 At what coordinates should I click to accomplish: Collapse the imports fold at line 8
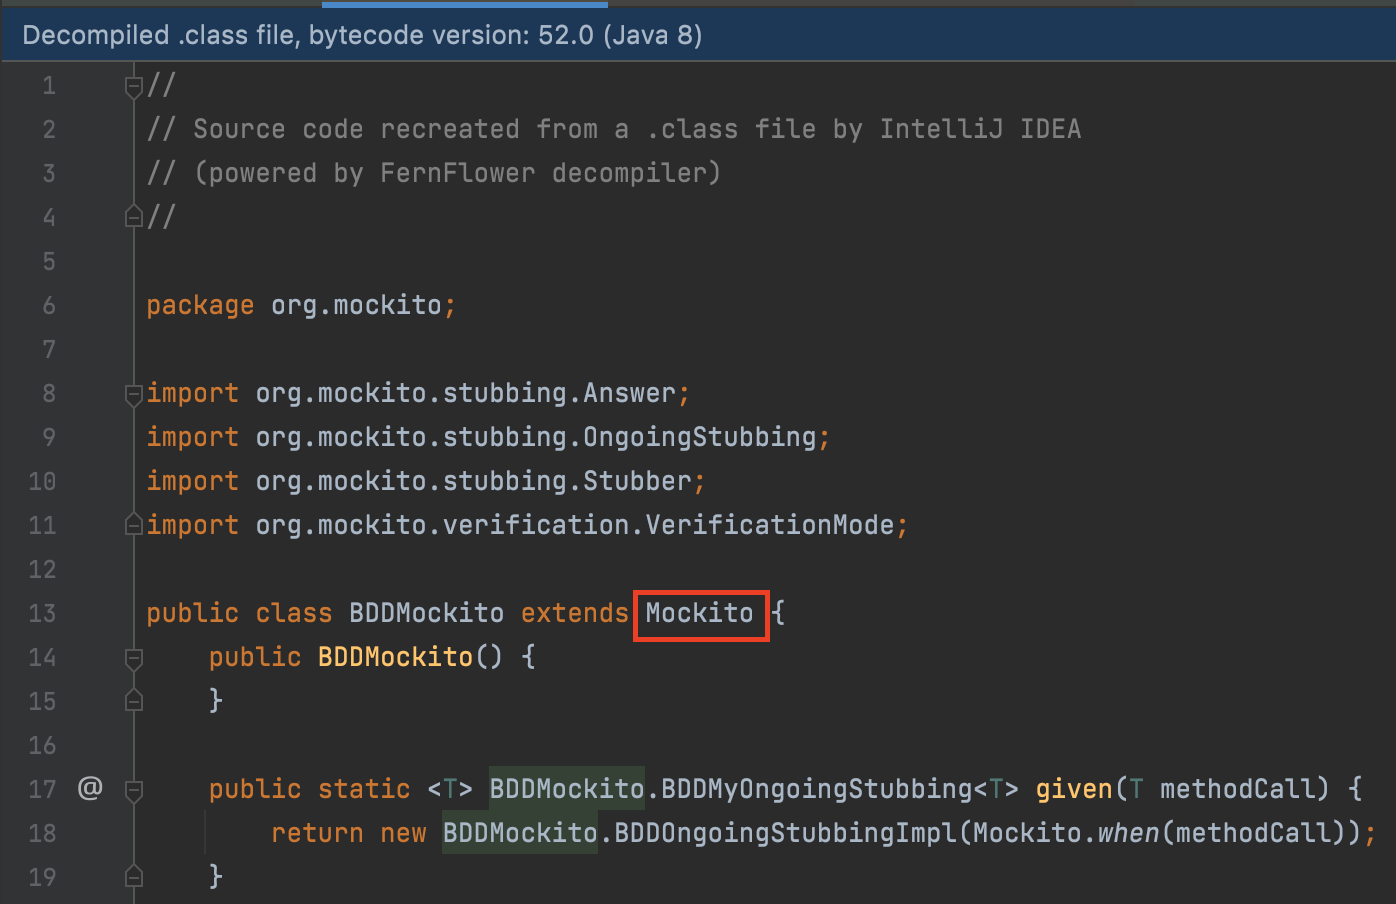(134, 394)
